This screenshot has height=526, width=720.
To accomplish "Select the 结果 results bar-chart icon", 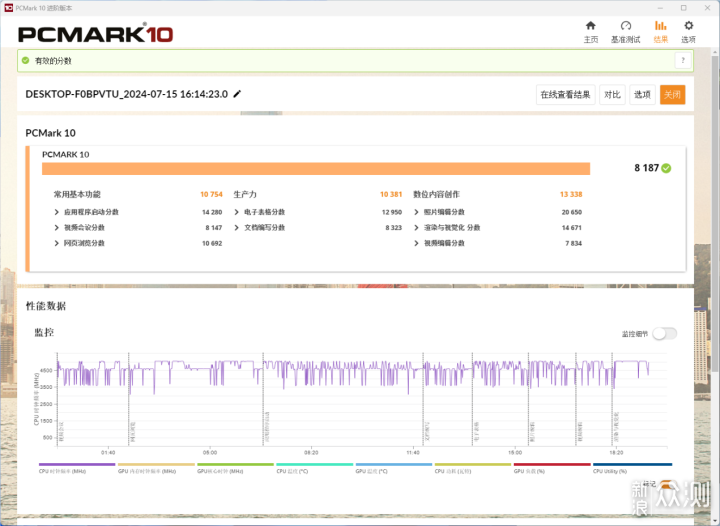I will 660,26.
